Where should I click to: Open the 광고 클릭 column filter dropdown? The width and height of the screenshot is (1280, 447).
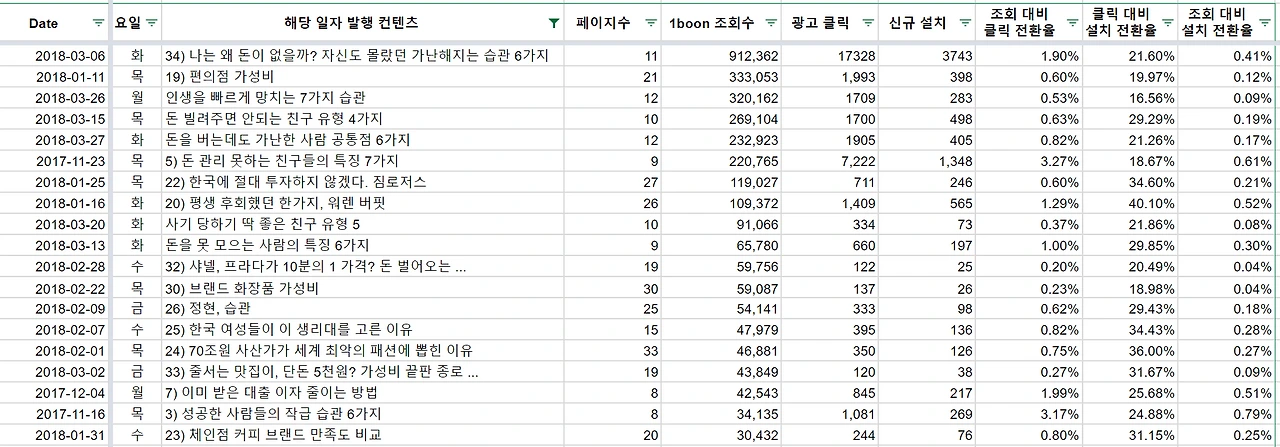click(x=867, y=22)
